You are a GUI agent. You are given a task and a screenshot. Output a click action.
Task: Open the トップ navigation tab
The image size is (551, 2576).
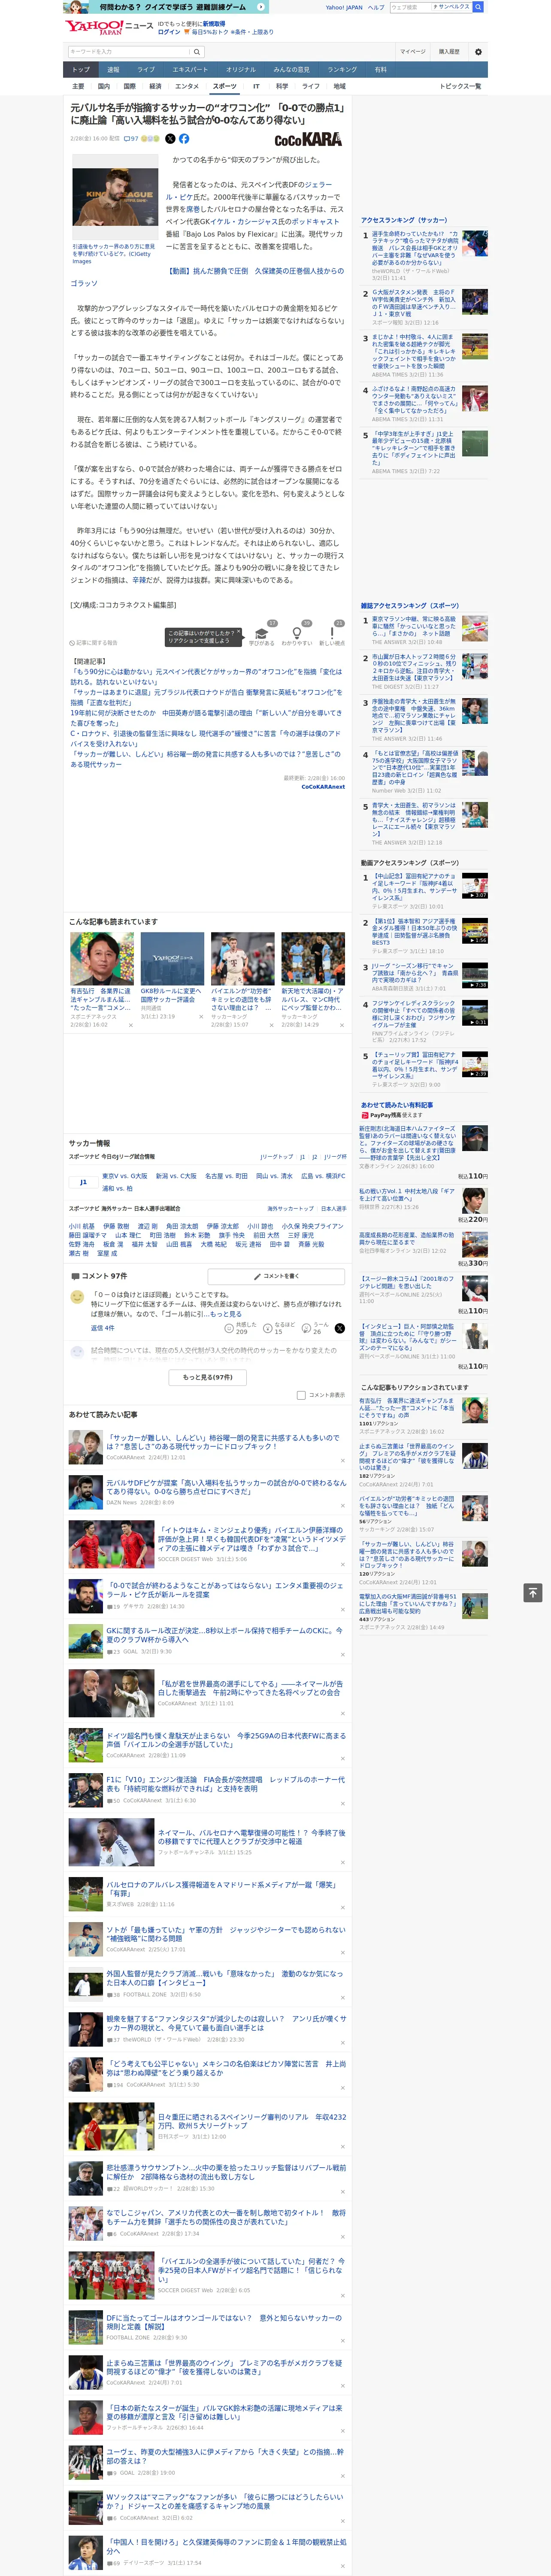[x=81, y=70]
